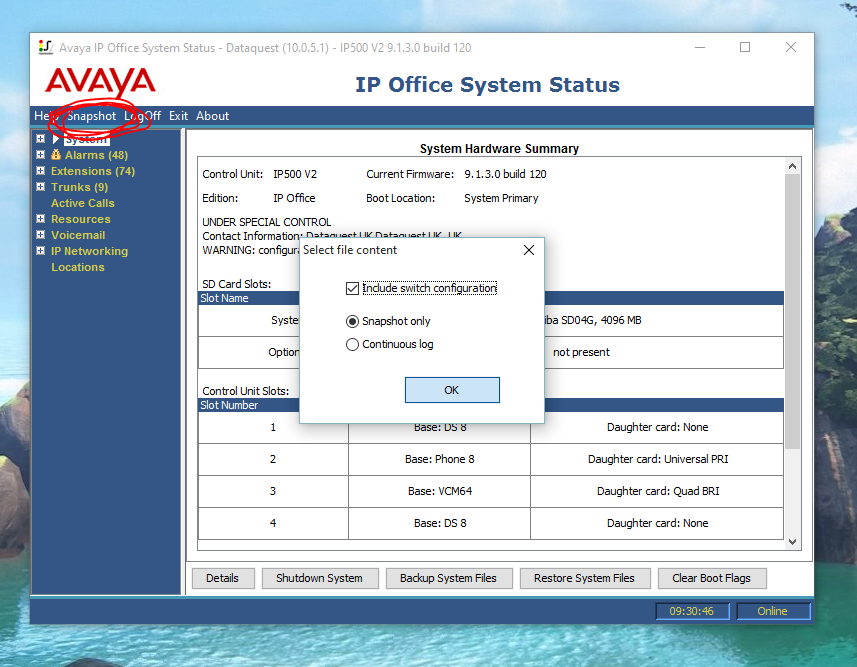Open the LogOff menu item
The image size is (857, 667).
pyautogui.click(x=142, y=116)
